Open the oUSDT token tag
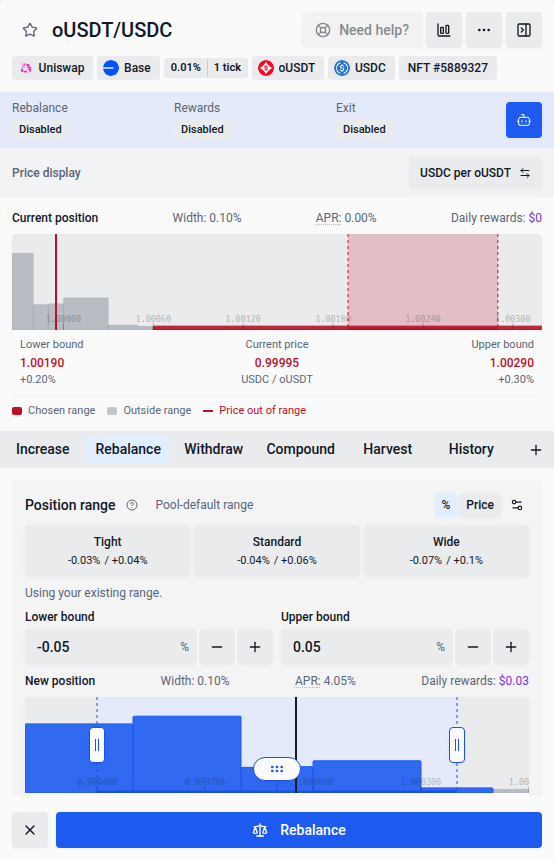 click(288, 68)
